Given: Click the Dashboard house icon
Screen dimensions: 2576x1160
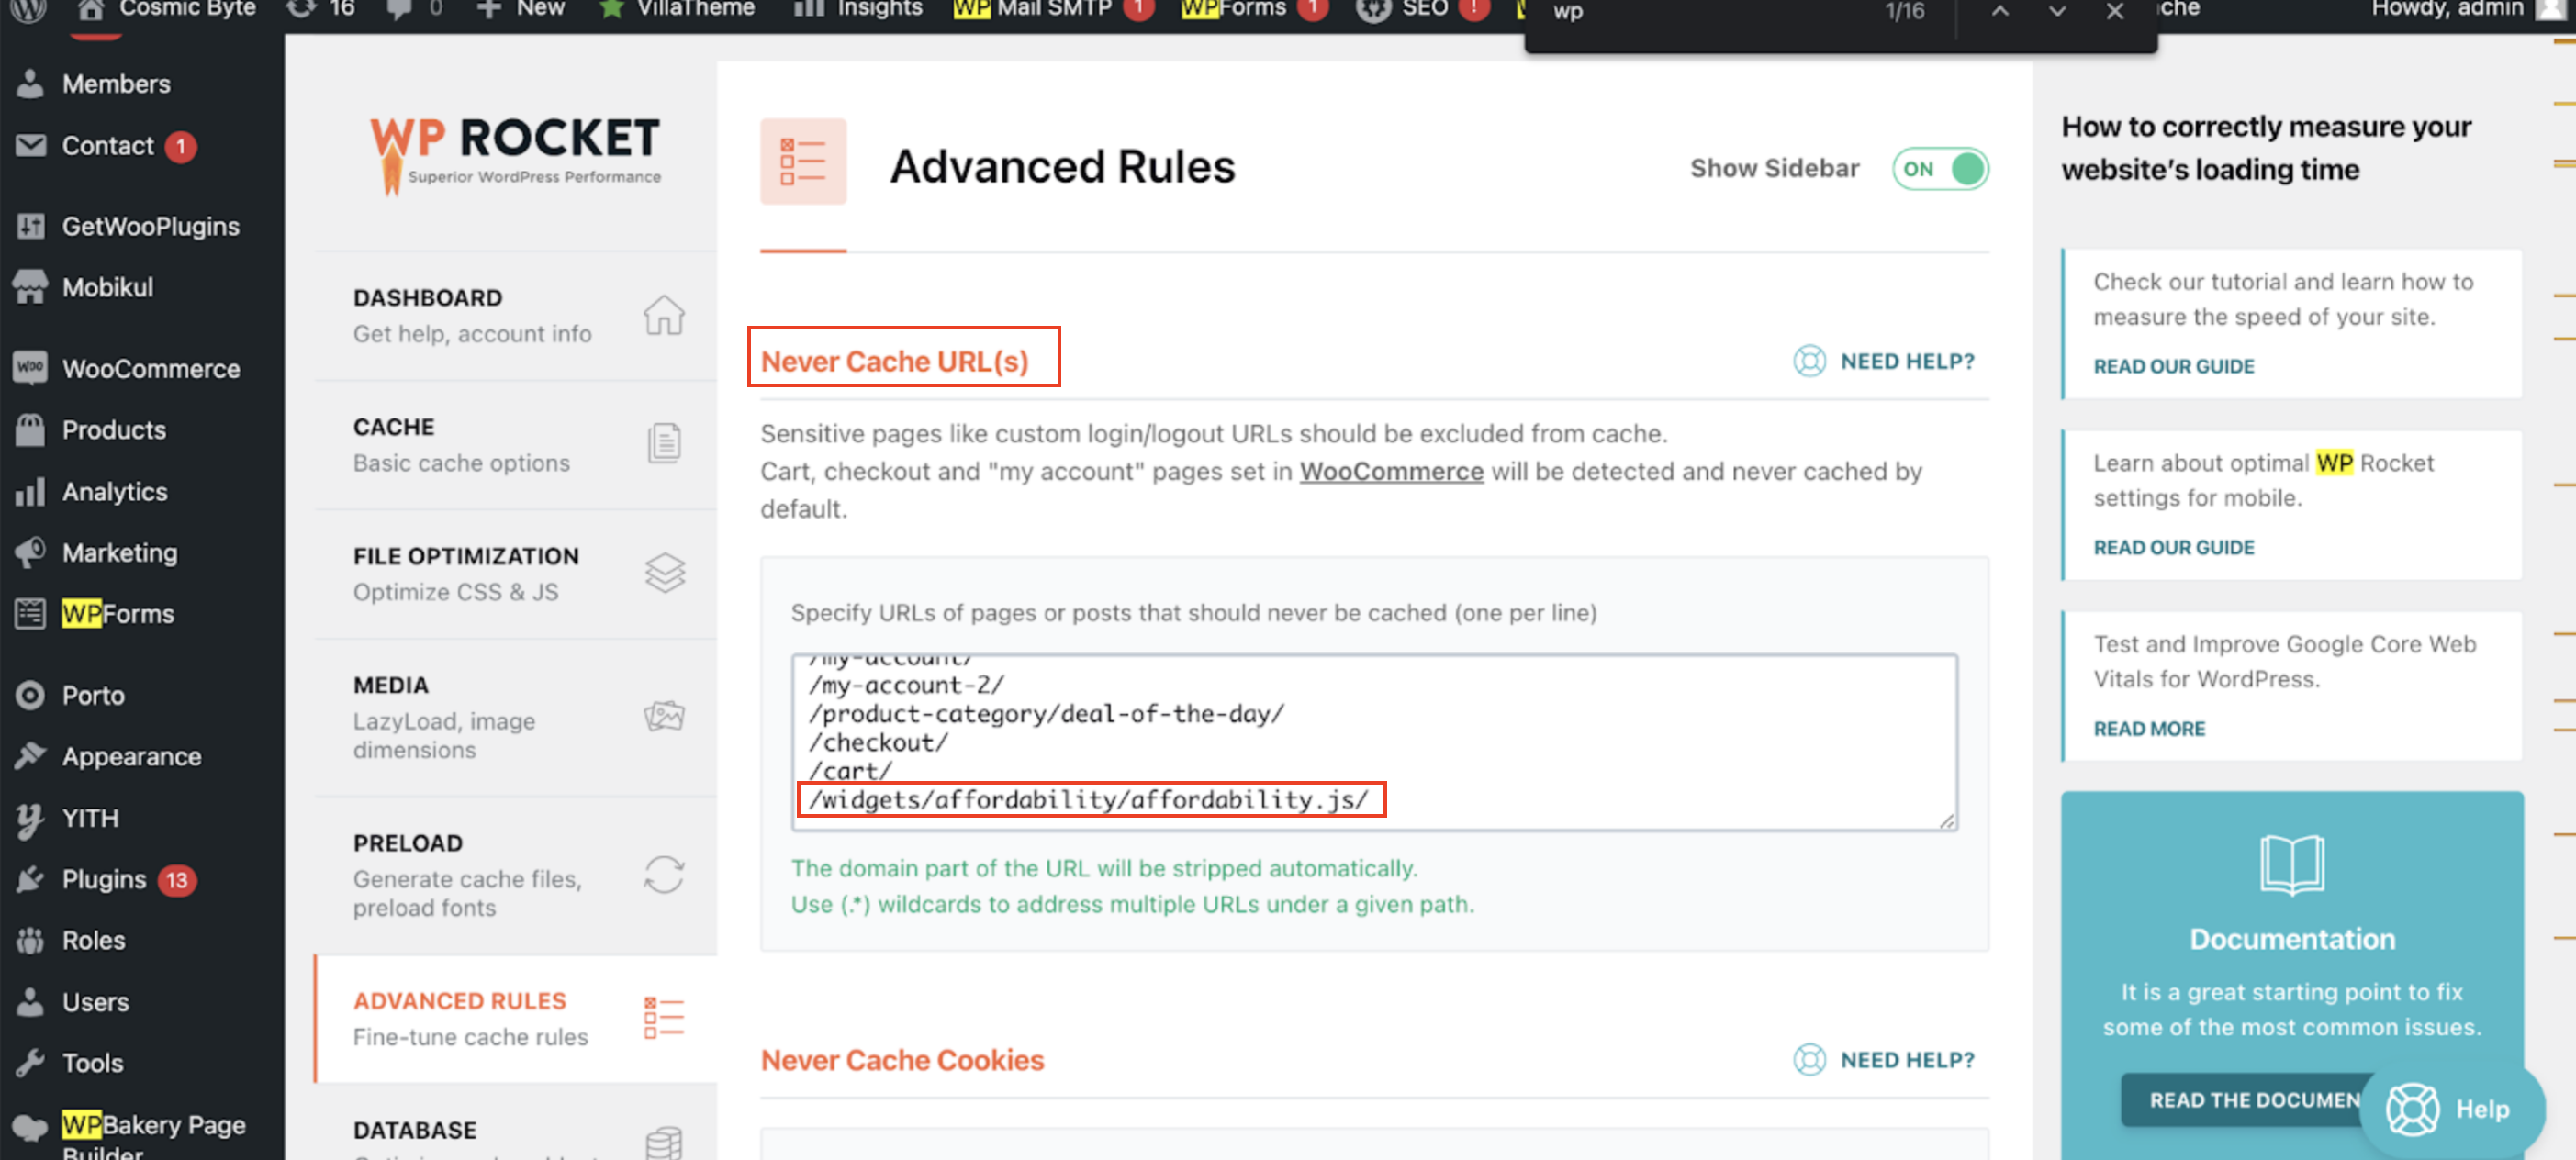Looking at the screenshot, I should [664, 315].
